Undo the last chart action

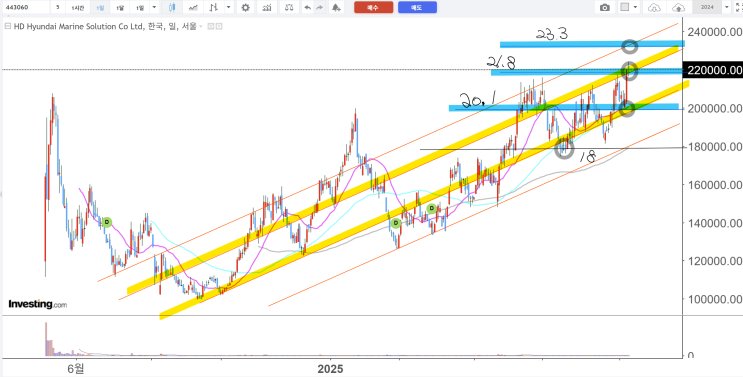308,7
